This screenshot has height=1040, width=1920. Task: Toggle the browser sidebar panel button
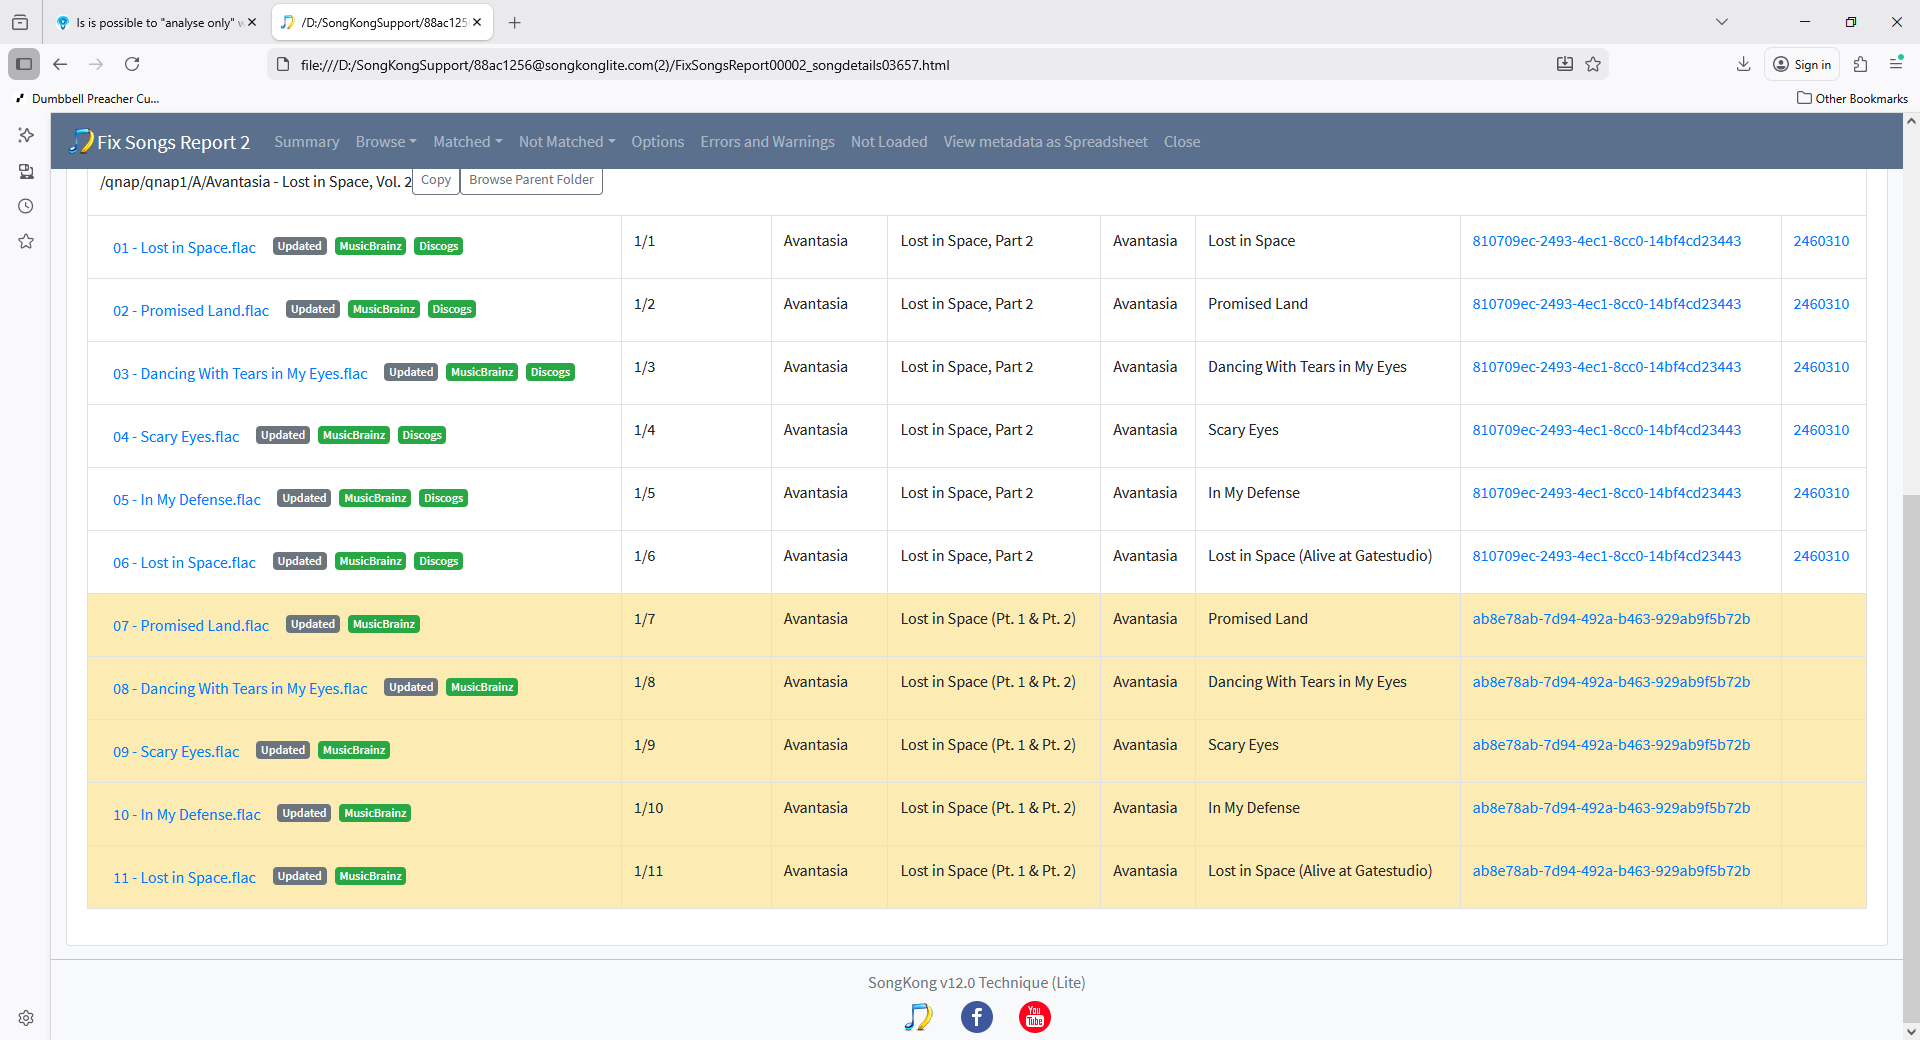click(24, 64)
